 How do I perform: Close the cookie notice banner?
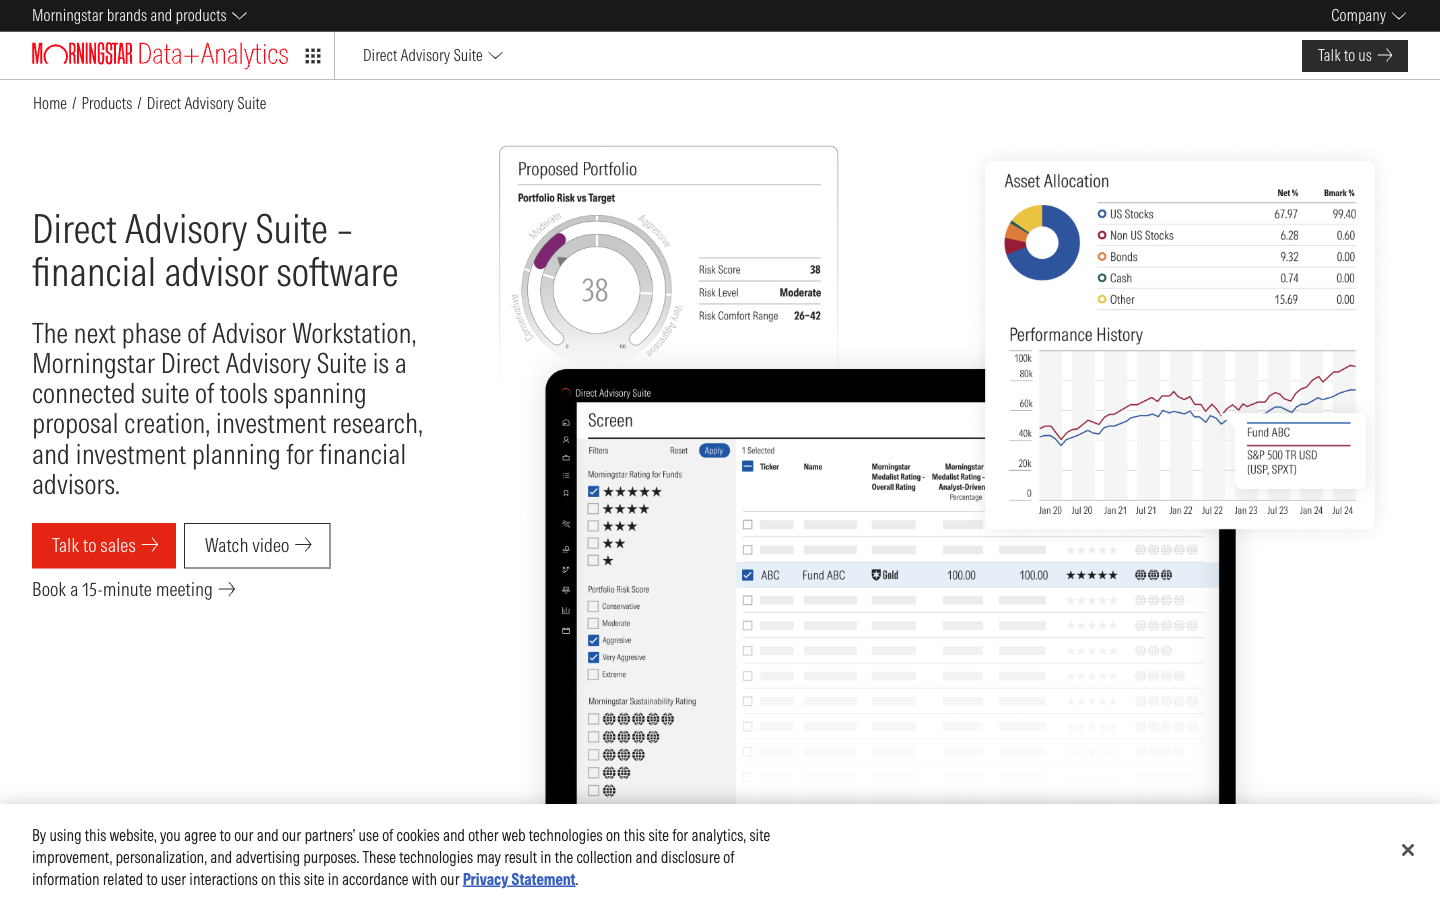pyautogui.click(x=1407, y=850)
